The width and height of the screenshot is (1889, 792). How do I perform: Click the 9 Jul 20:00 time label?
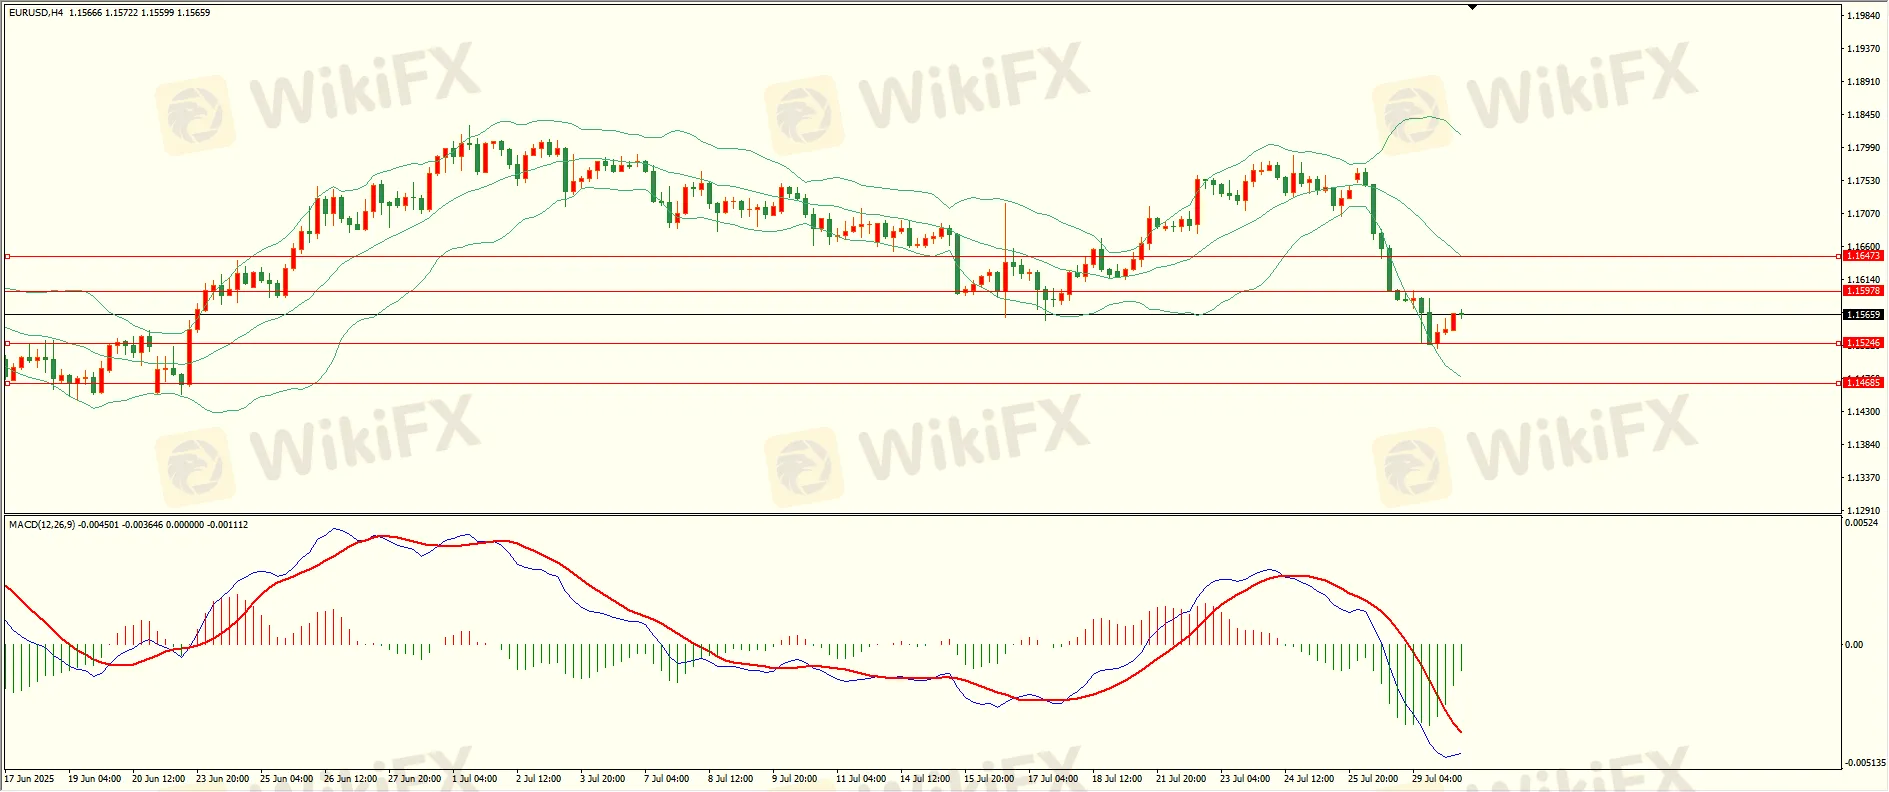(x=795, y=779)
